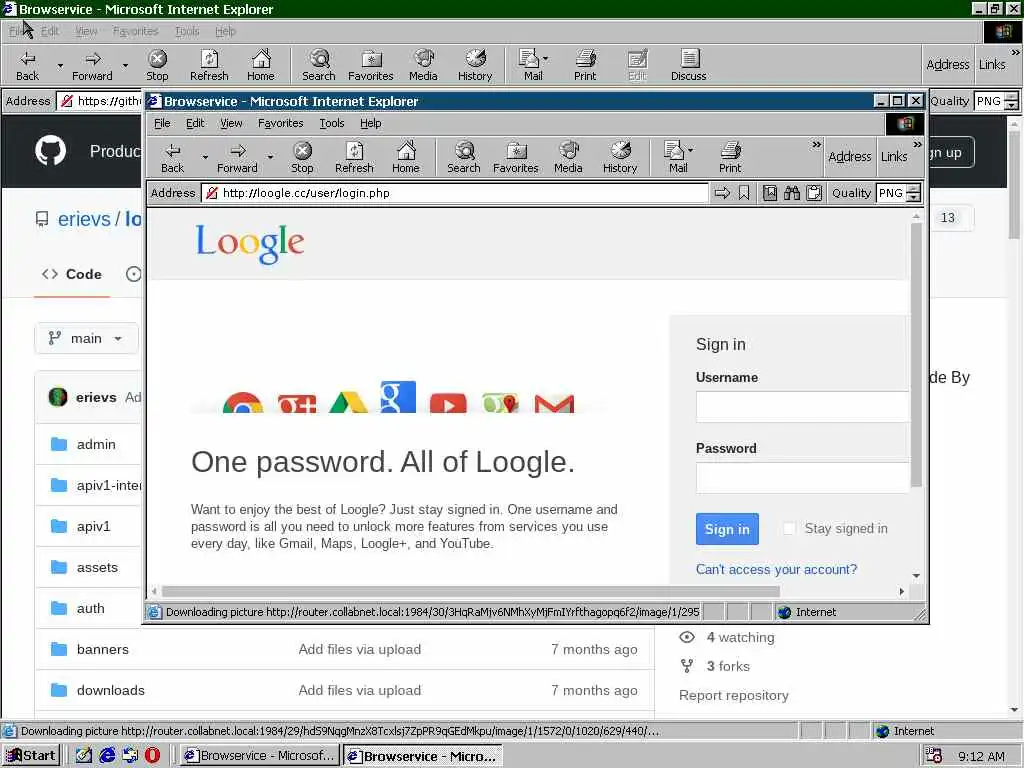Open Media in the background GitHub window toolbar
Screen dimensions: 1024x768
pyautogui.click(x=423, y=65)
